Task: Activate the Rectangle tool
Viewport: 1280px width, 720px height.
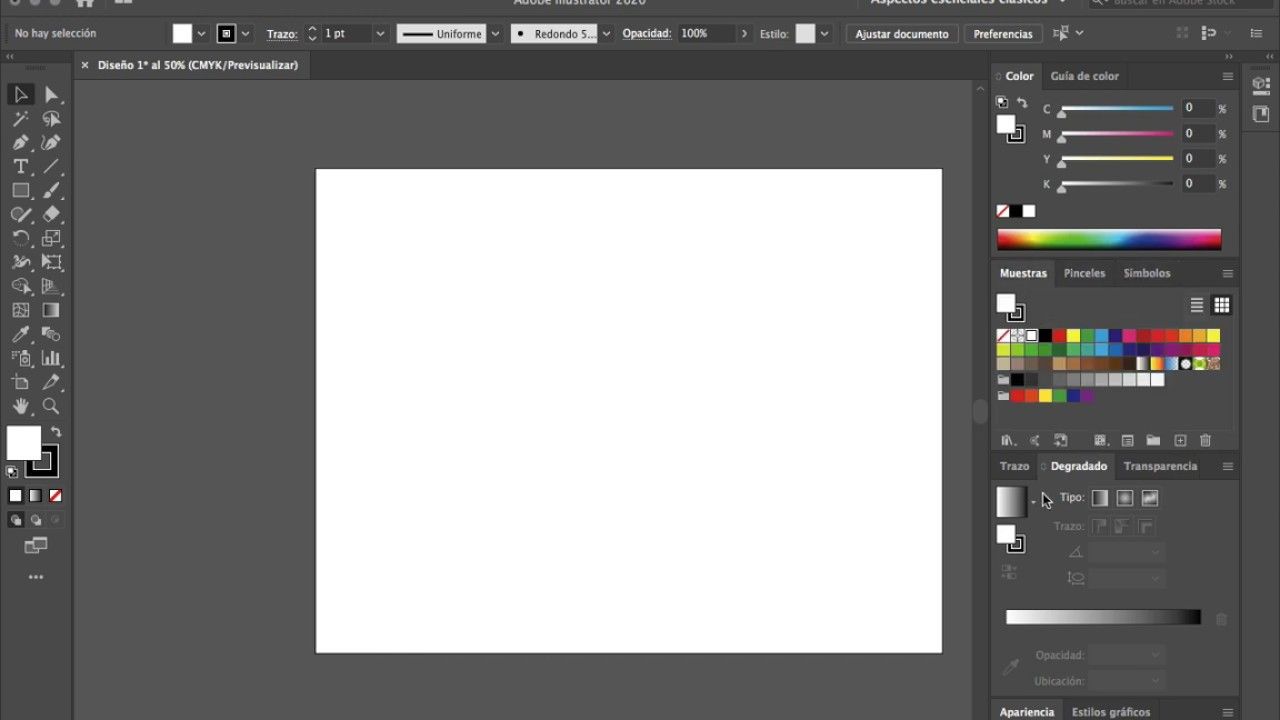Action: point(20,190)
